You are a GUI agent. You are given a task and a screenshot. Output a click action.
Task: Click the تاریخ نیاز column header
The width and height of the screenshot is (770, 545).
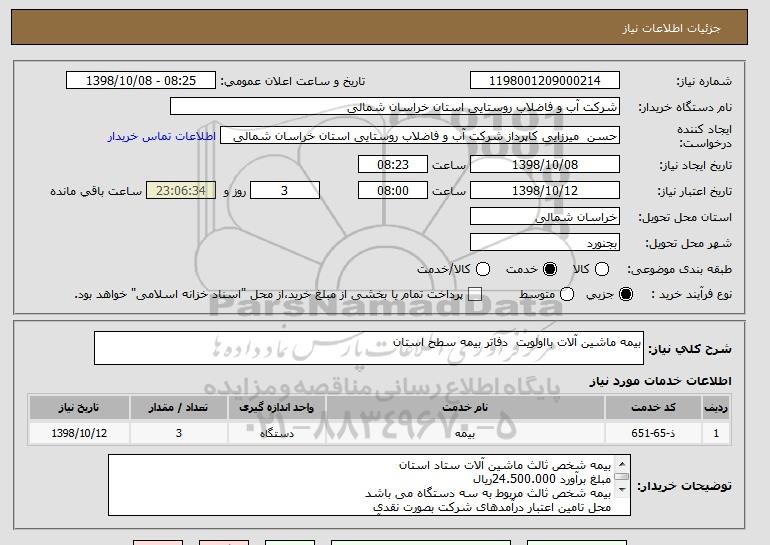(x=79, y=408)
